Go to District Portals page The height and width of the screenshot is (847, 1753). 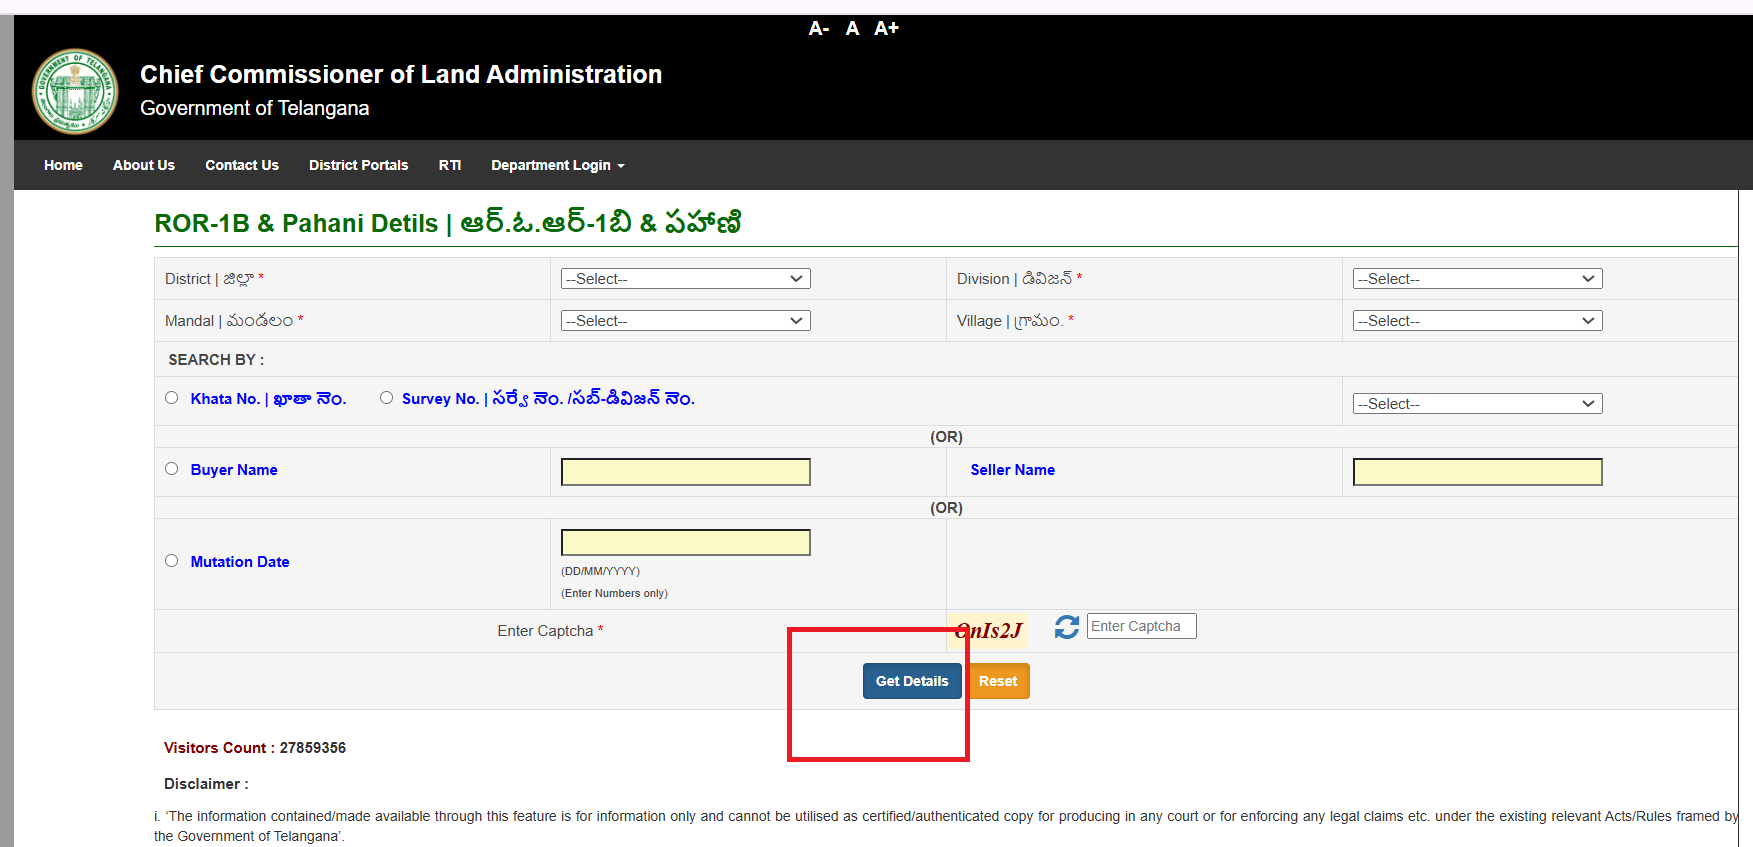pos(358,166)
